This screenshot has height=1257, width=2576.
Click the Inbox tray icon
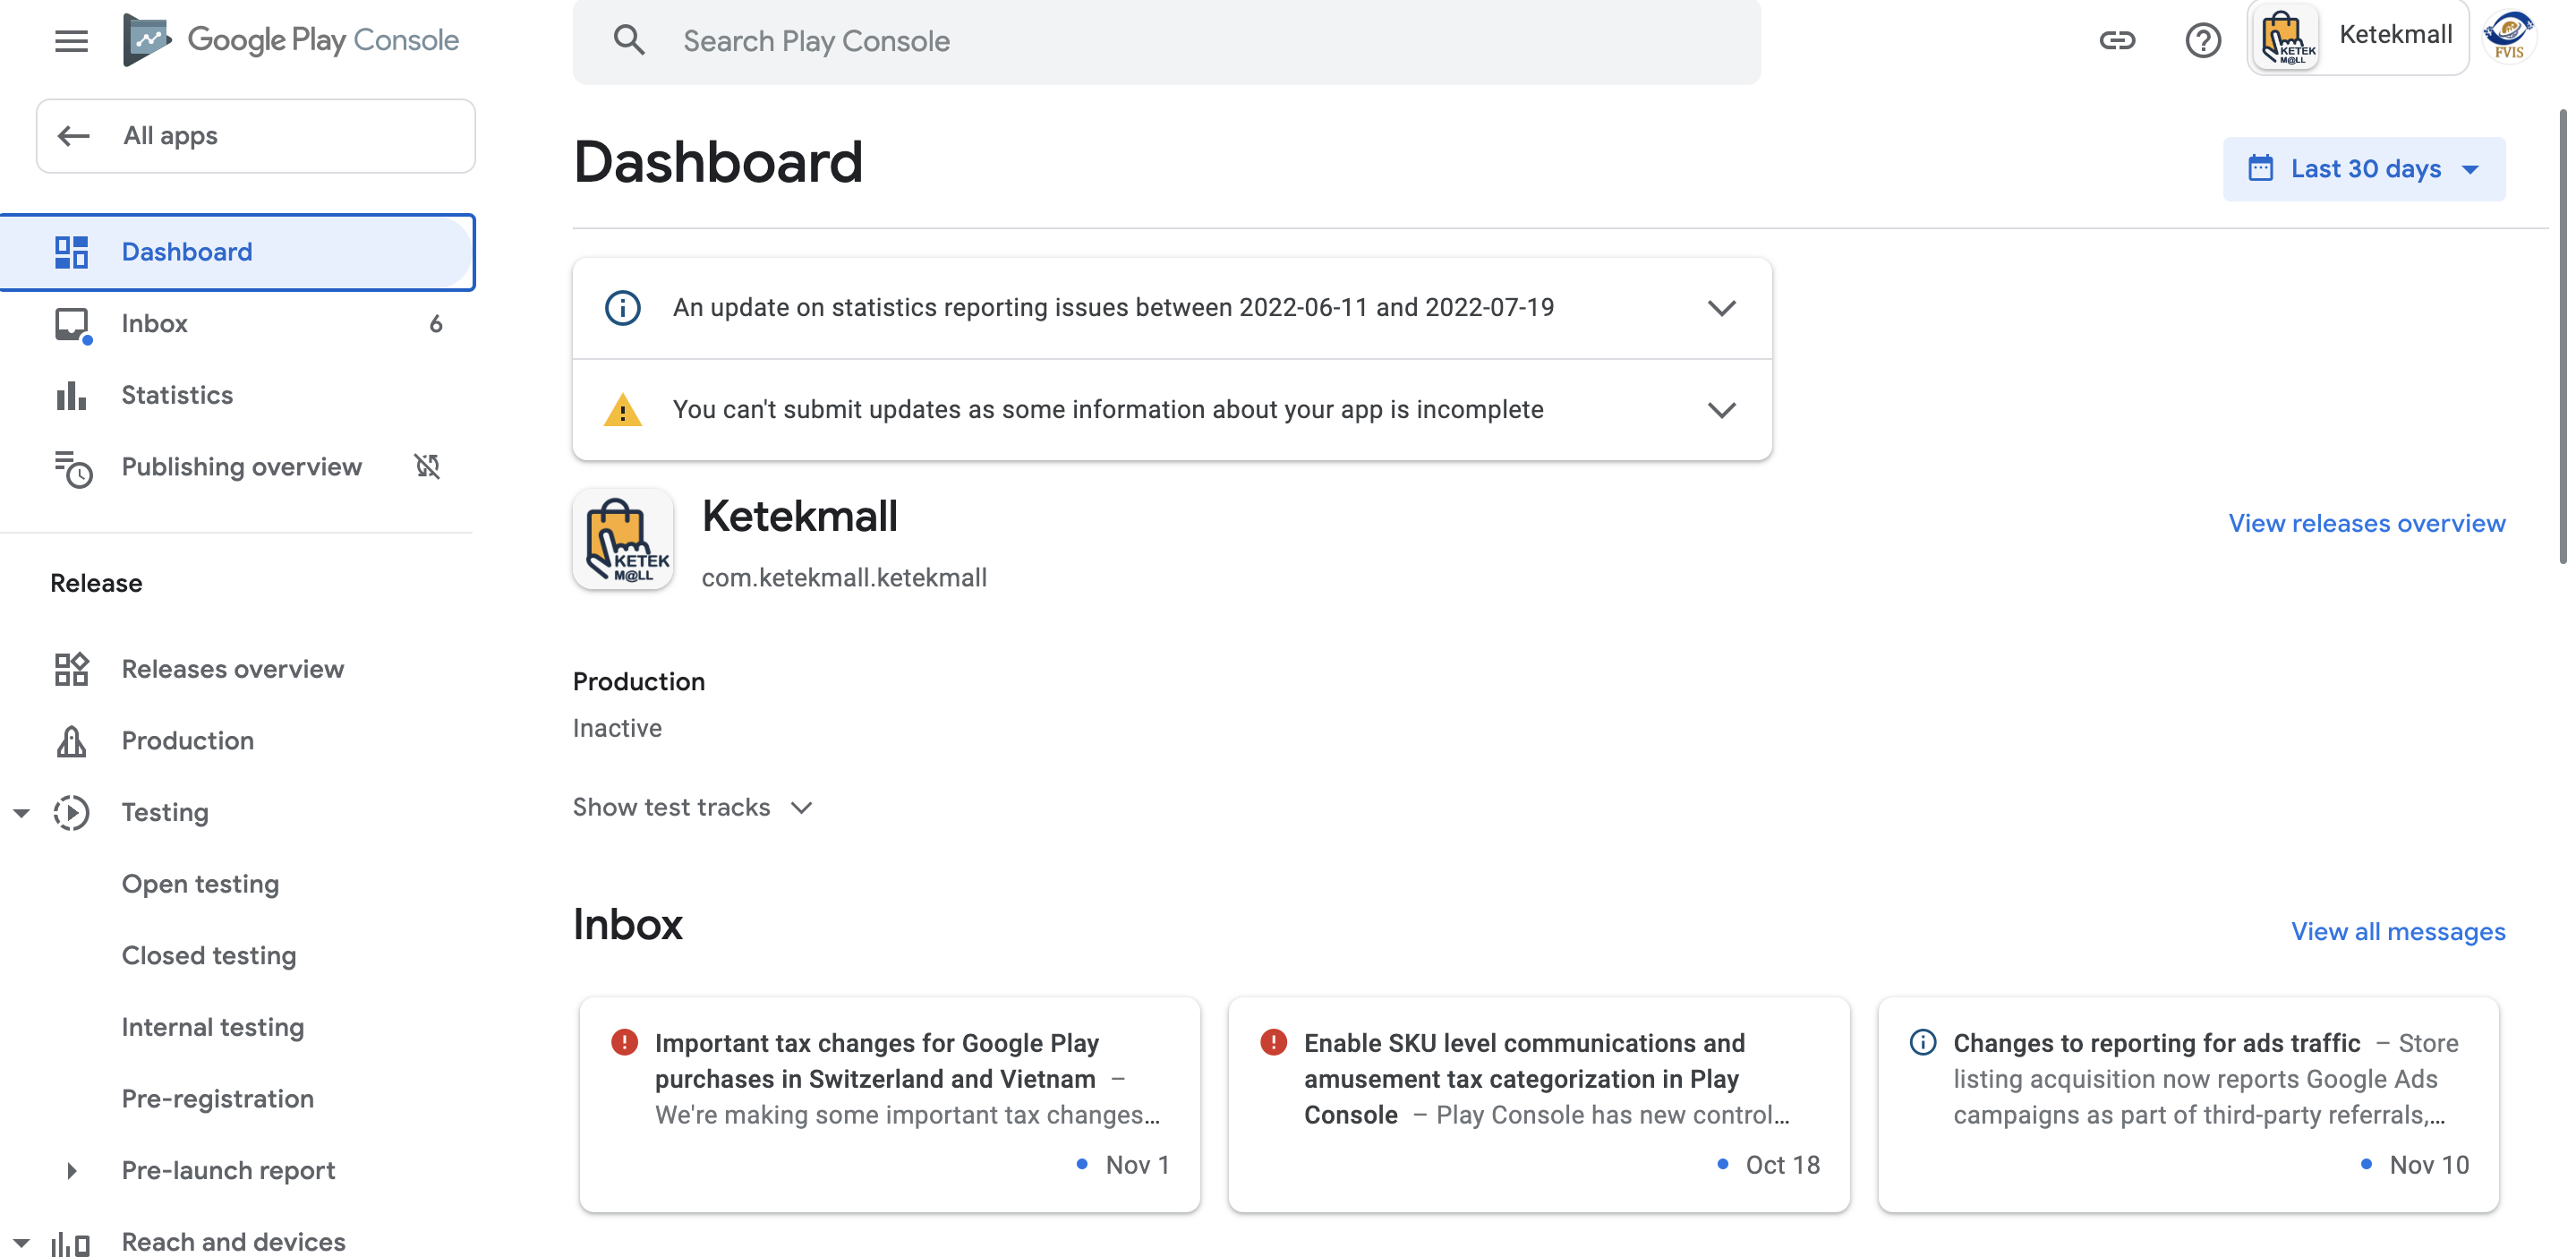[x=72, y=324]
